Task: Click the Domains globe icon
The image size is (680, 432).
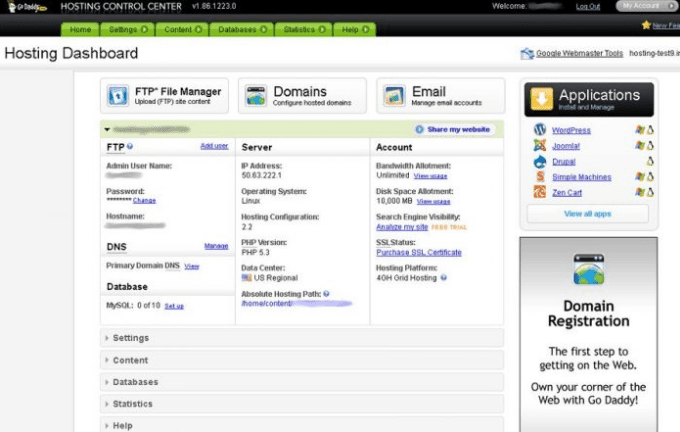Action: click(x=256, y=96)
